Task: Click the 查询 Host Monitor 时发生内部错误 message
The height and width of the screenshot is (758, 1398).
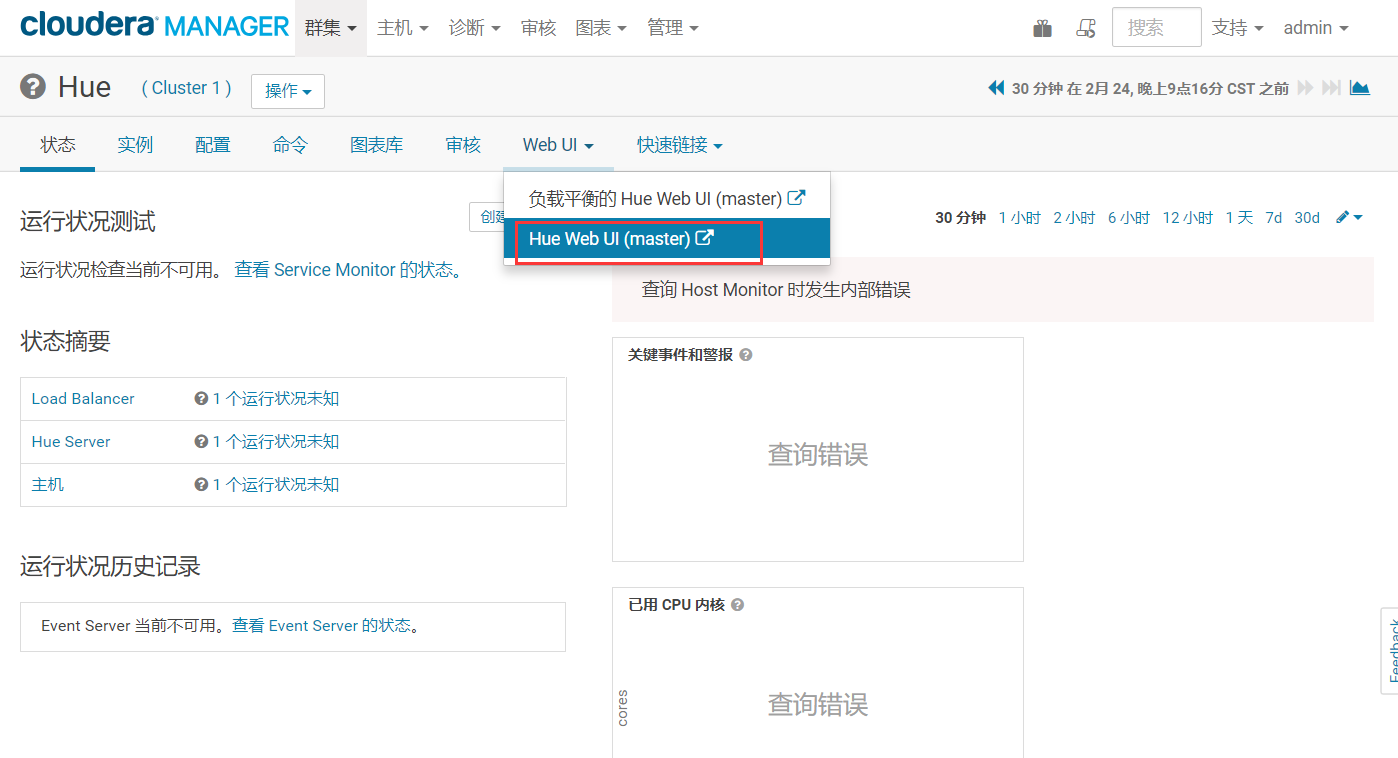Action: click(776, 290)
